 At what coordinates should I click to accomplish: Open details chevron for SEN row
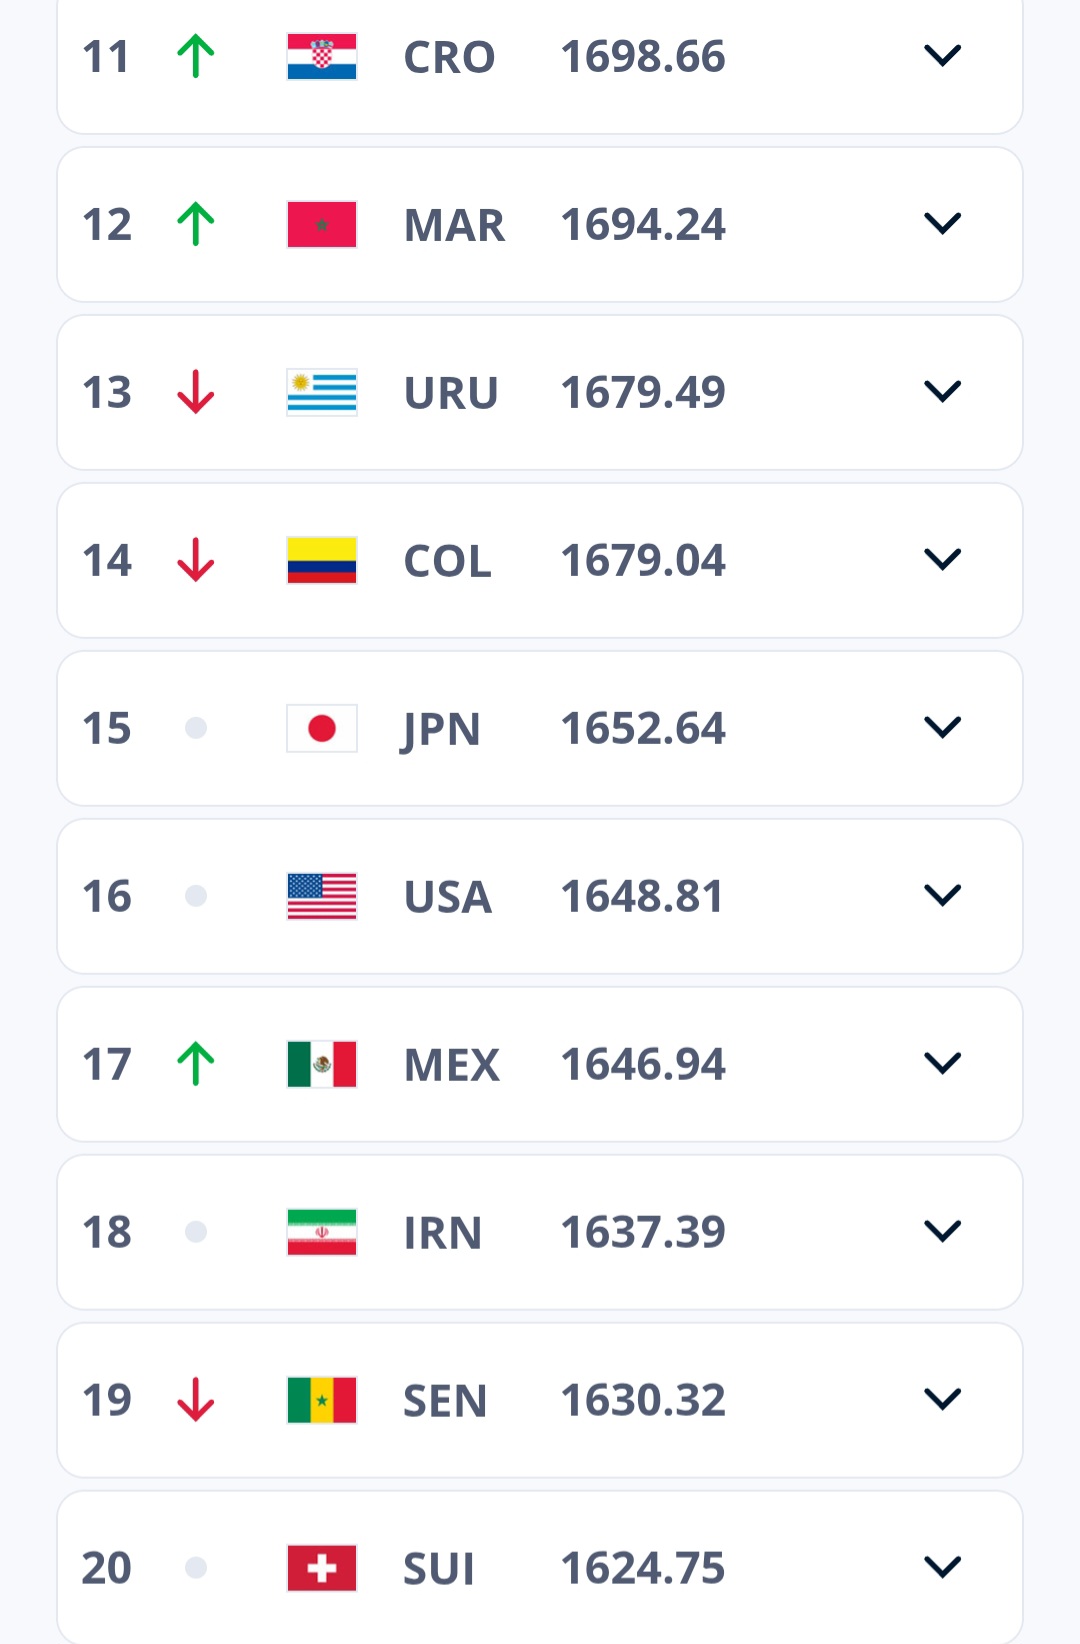coord(942,1399)
